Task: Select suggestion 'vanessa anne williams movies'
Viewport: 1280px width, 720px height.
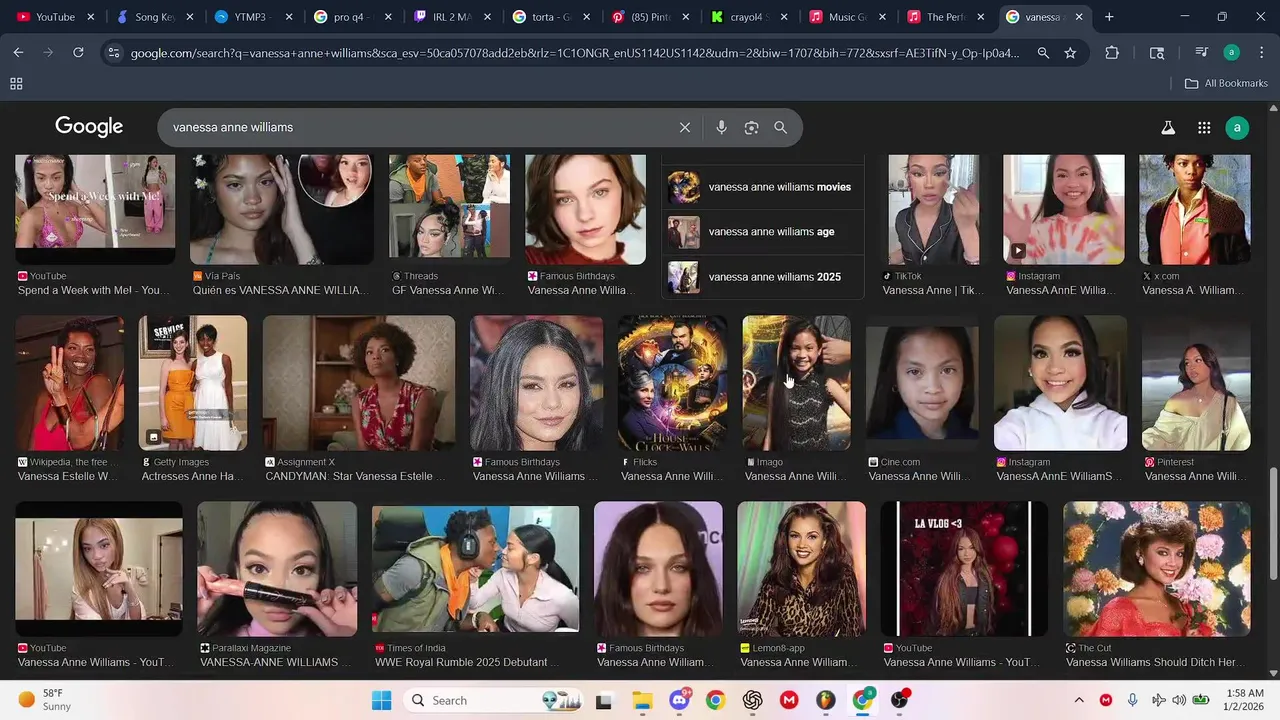Action: click(x=764, y=187)
